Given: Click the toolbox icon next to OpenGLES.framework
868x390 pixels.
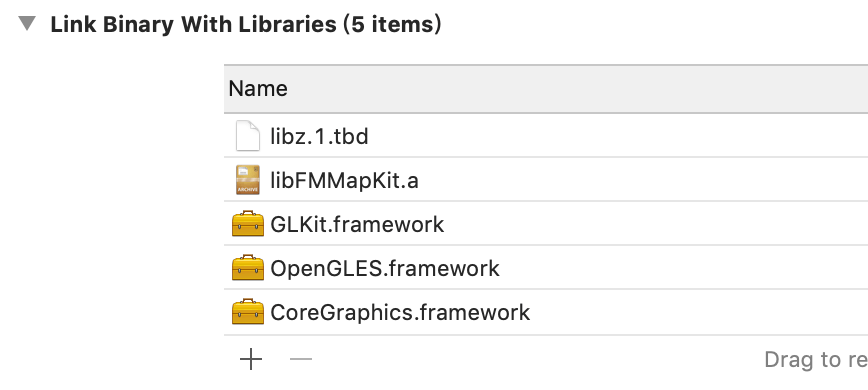Looking at the screenshot, I should (247, 268).
